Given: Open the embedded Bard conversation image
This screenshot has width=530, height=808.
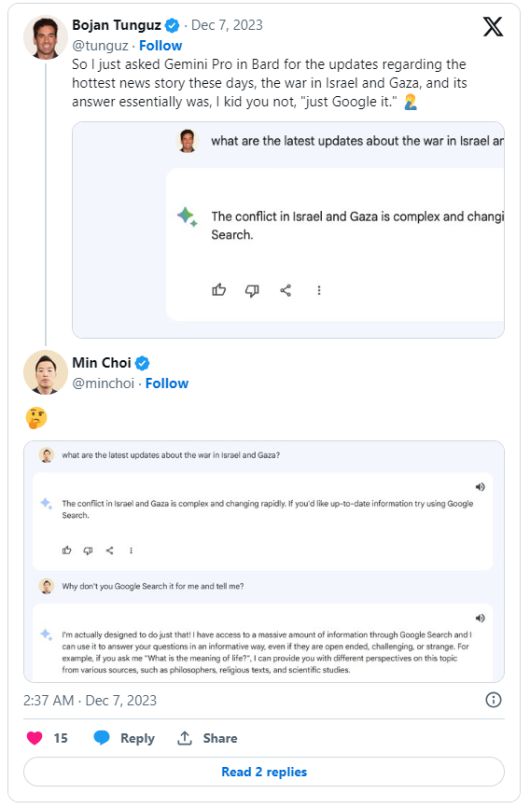Looking at the screenshot, I should tap(264, 561).
